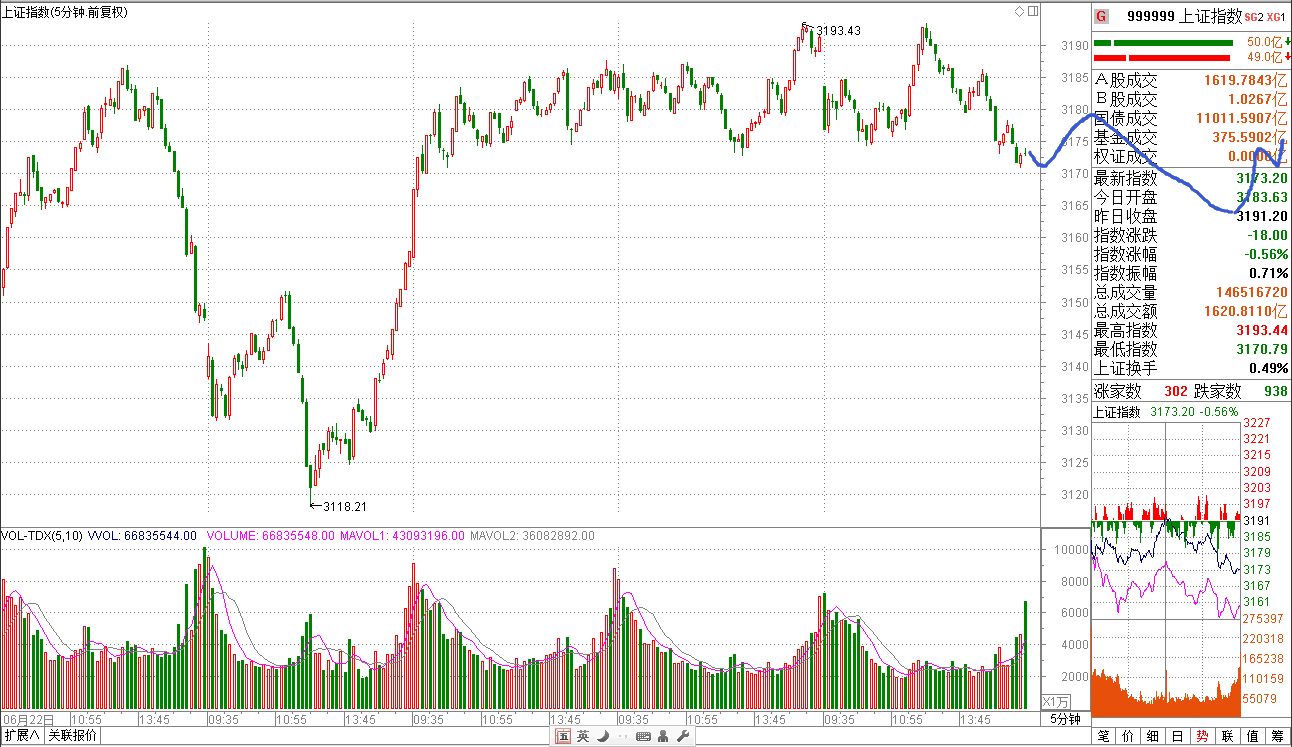Toggle the 英 English input mode

click(583, 737)
